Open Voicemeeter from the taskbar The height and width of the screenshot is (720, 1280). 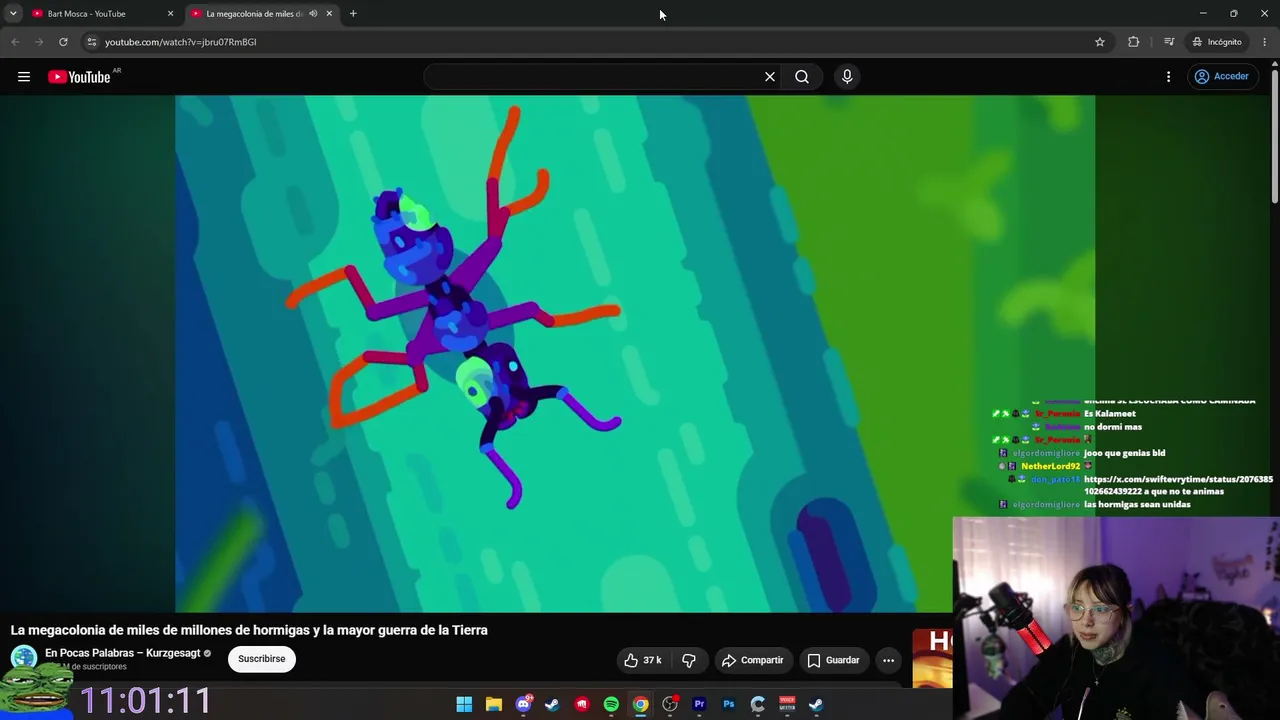click(x=787, y=705)
